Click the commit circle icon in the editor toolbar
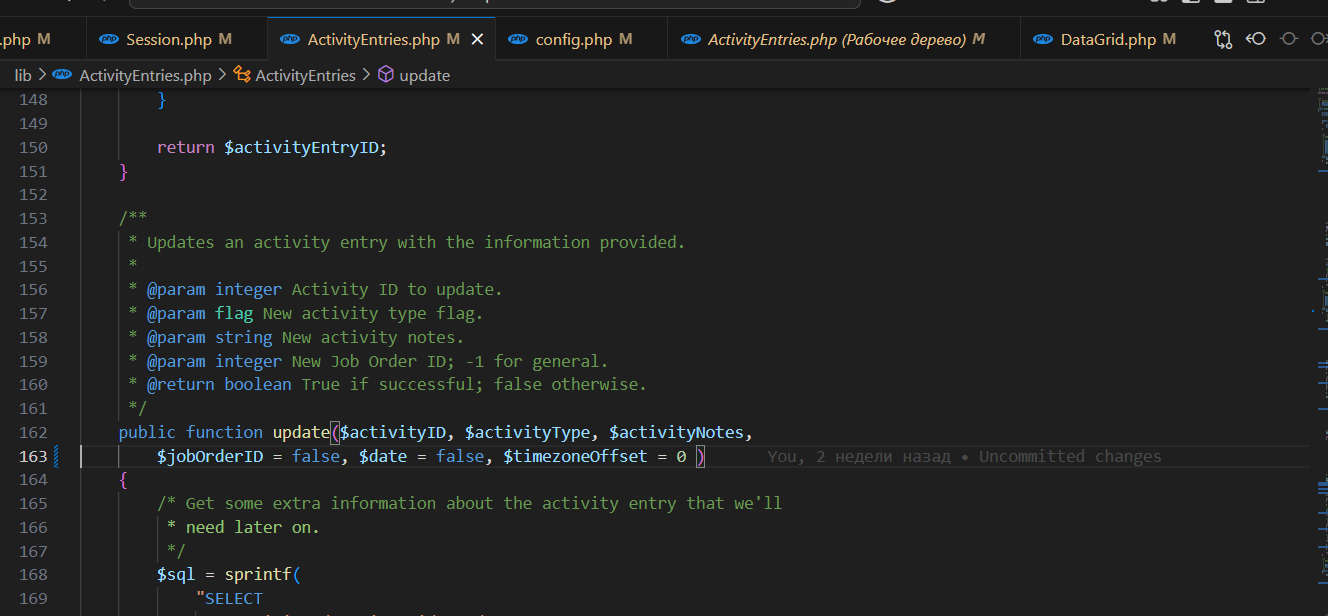1328x616 pixels. (1289, 40)
